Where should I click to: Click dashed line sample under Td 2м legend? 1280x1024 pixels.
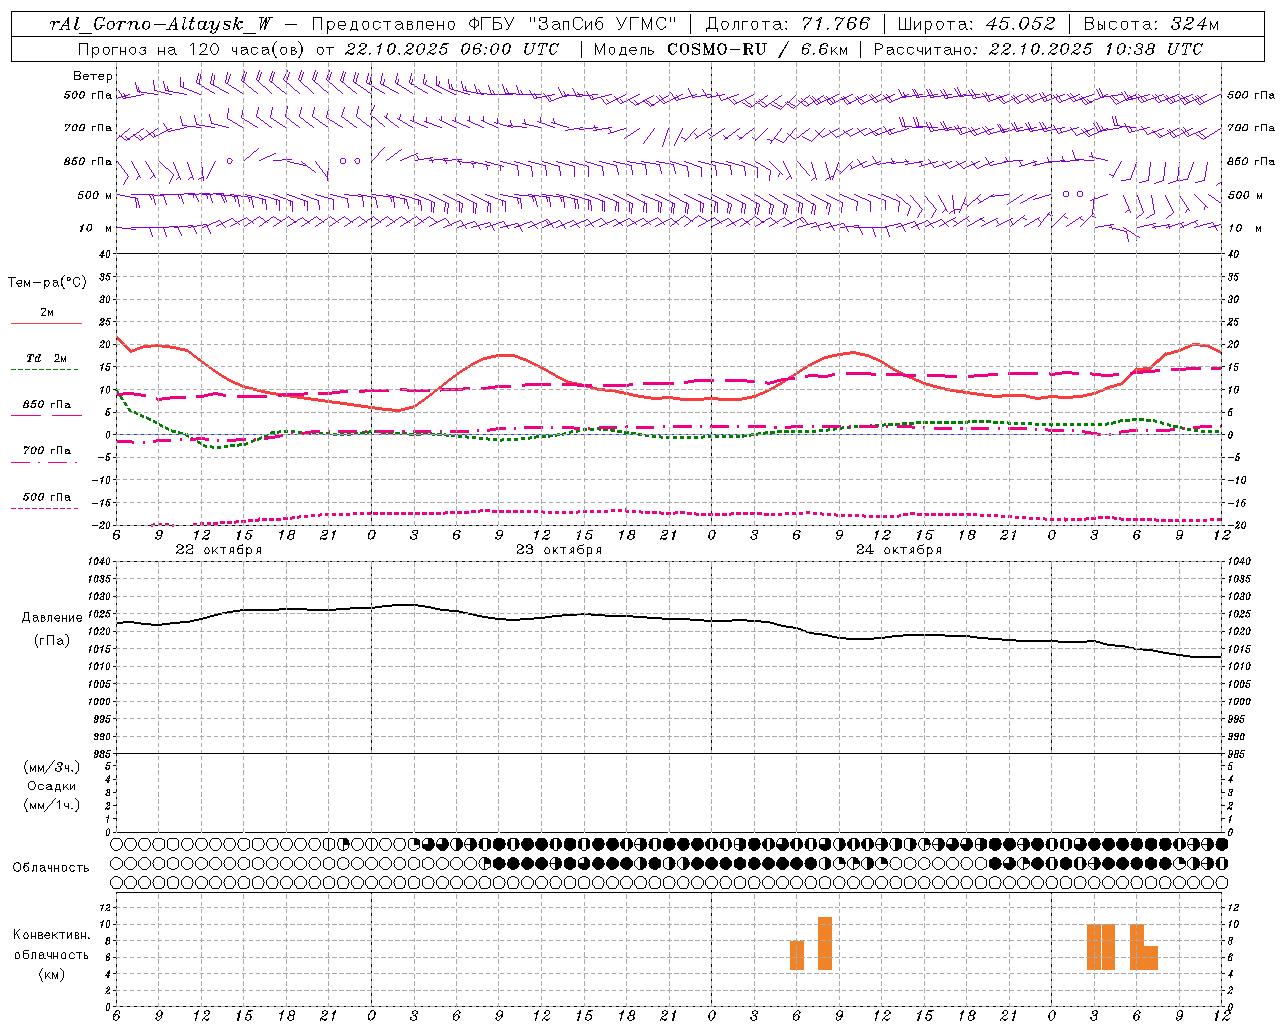tap(45, 370)
